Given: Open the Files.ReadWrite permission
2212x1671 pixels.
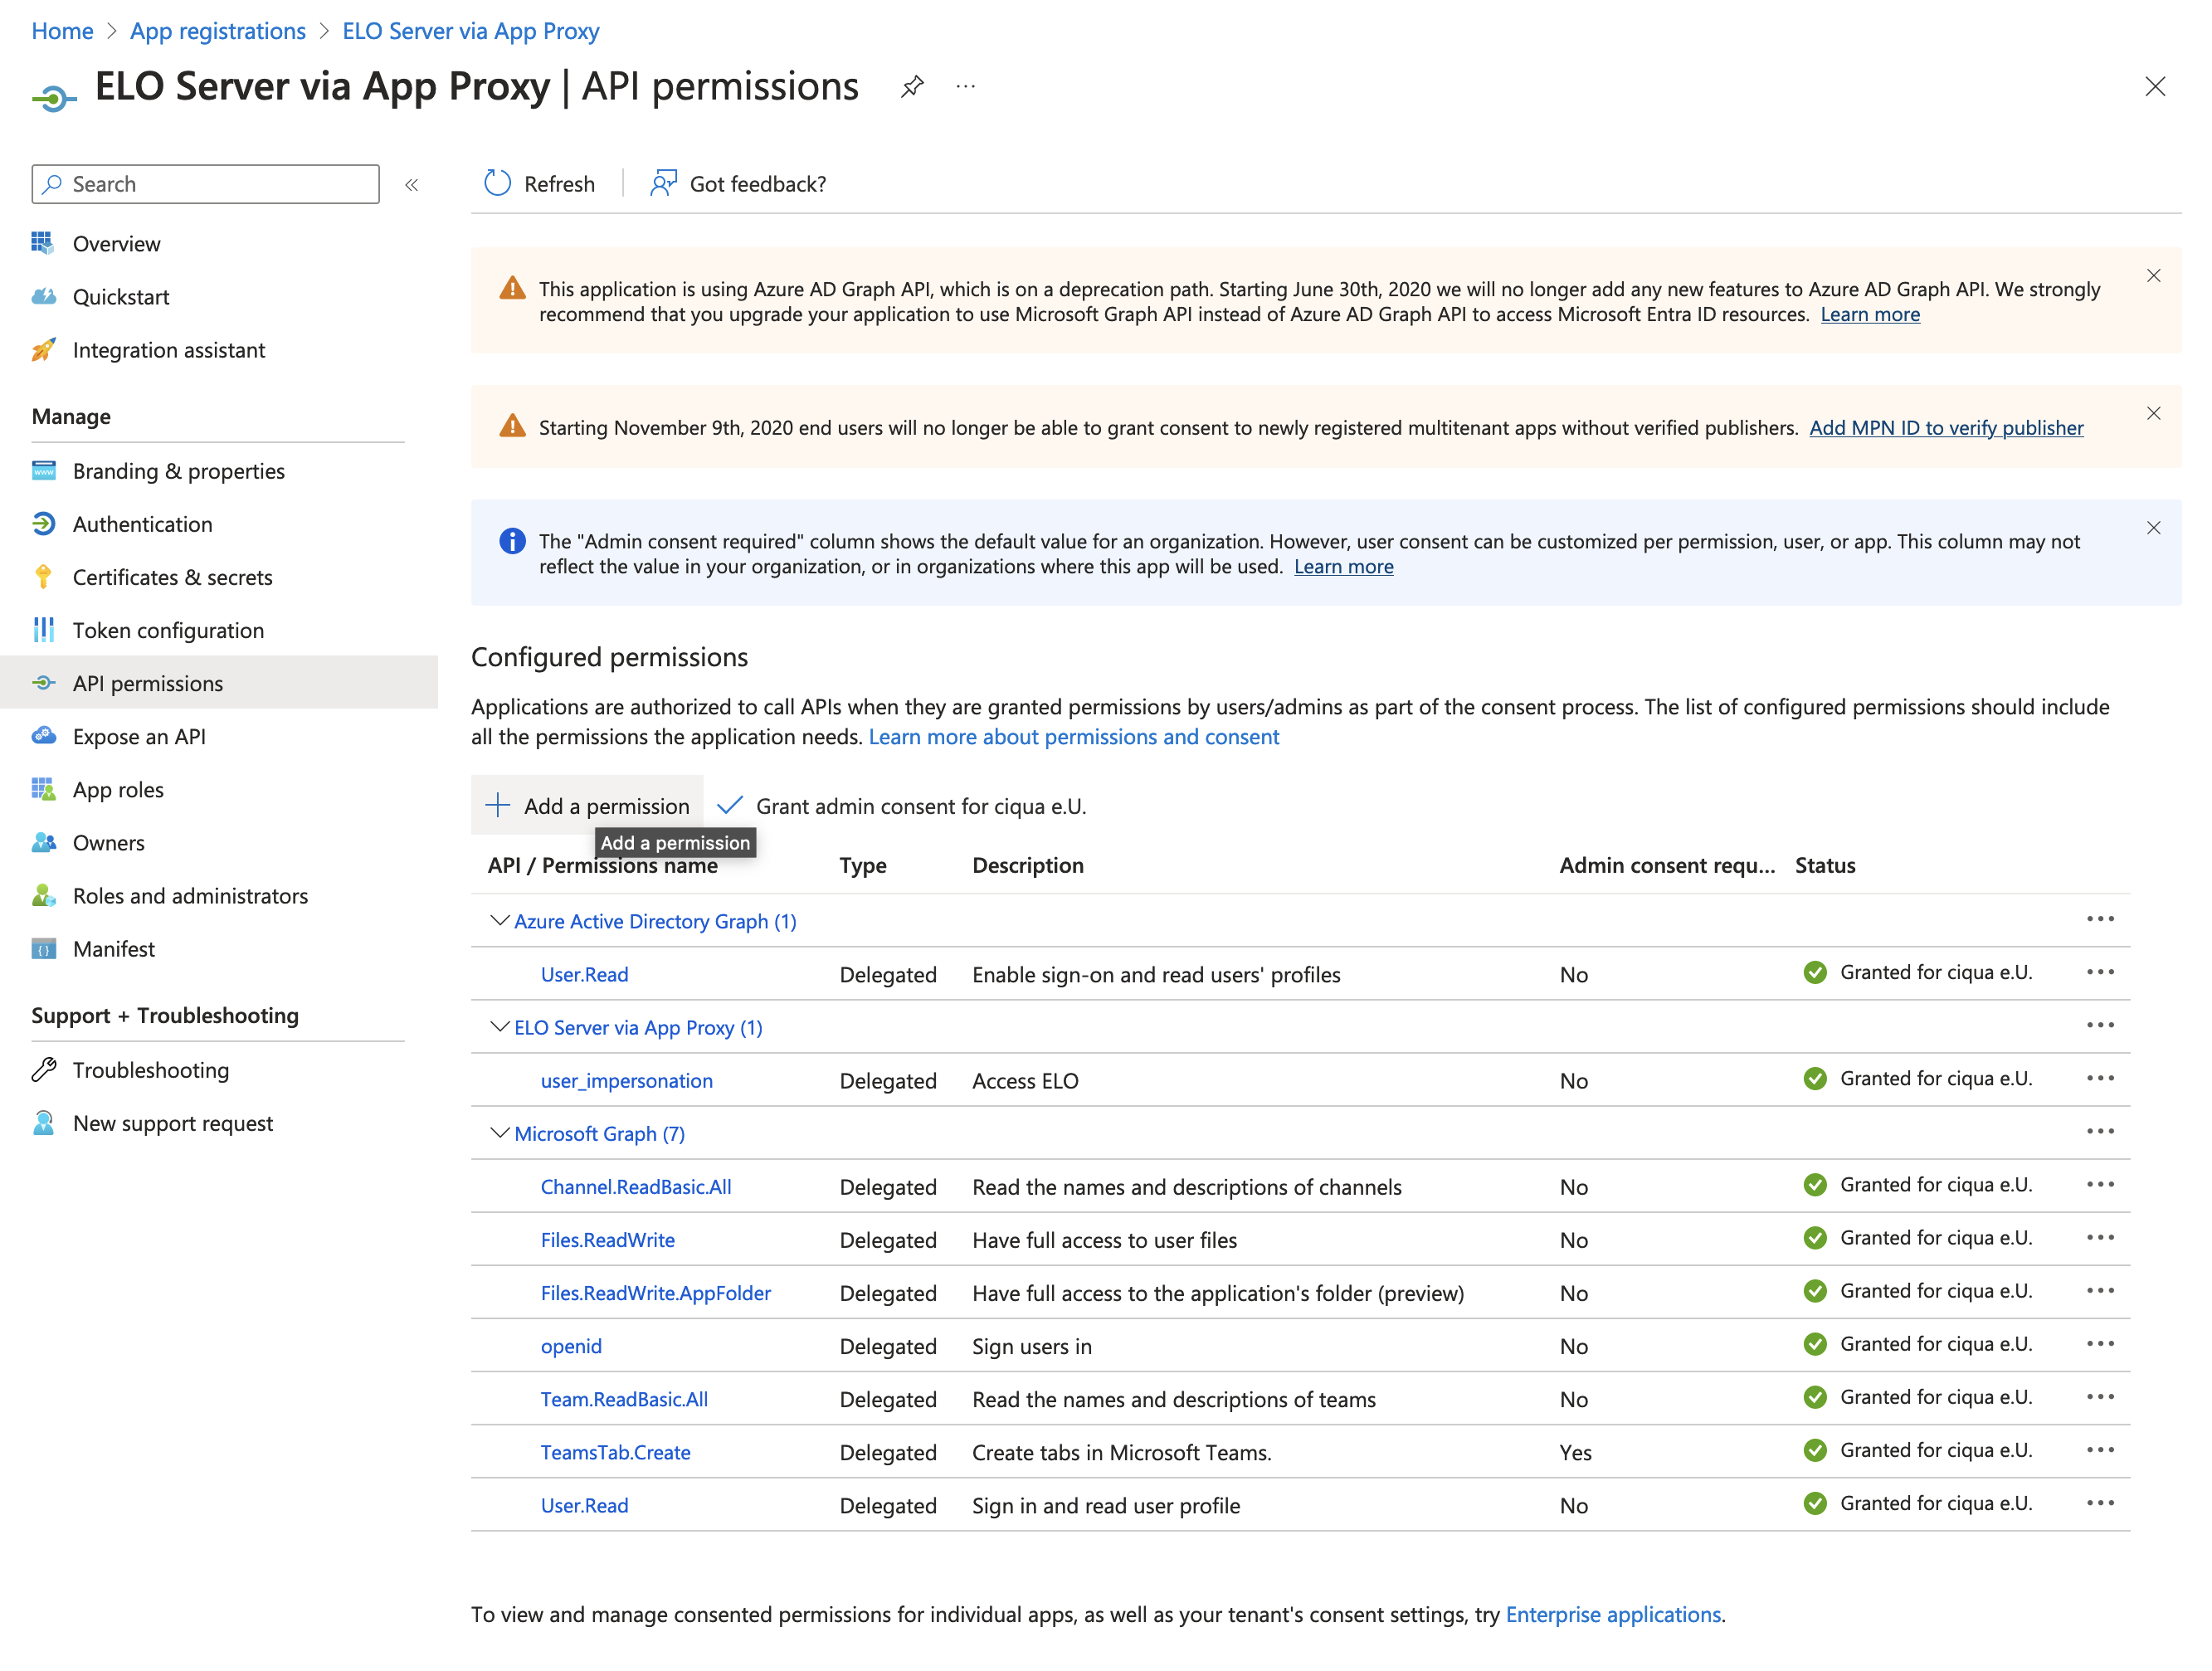Looking at the screenshot, I should click(x=607, y=1239).
